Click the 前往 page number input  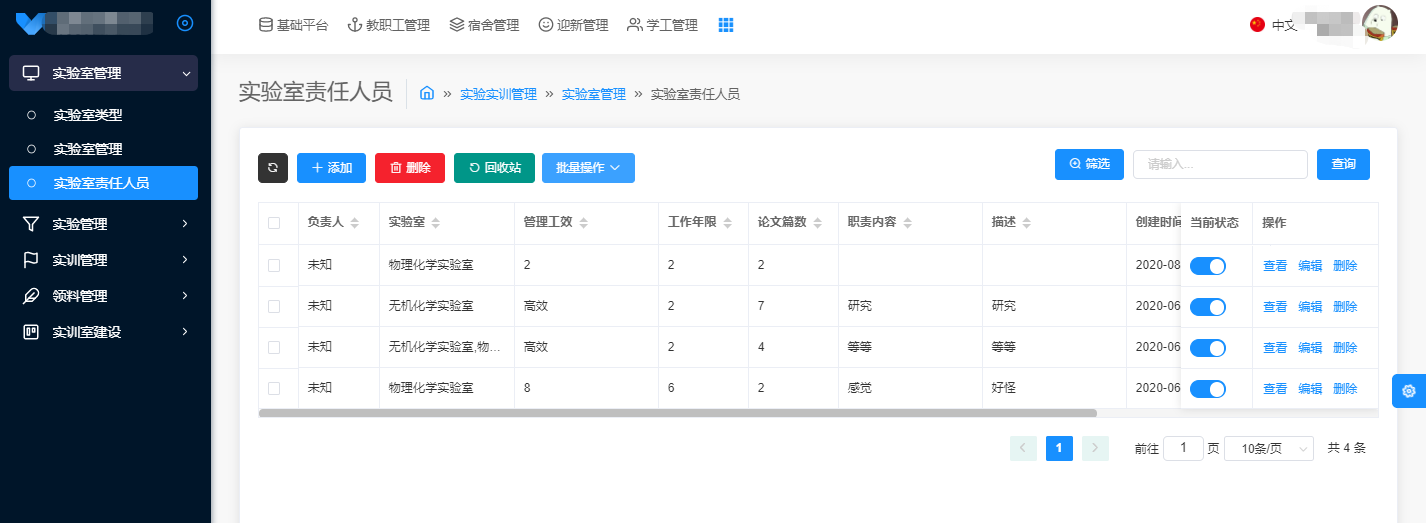(x=1184, y=448)
